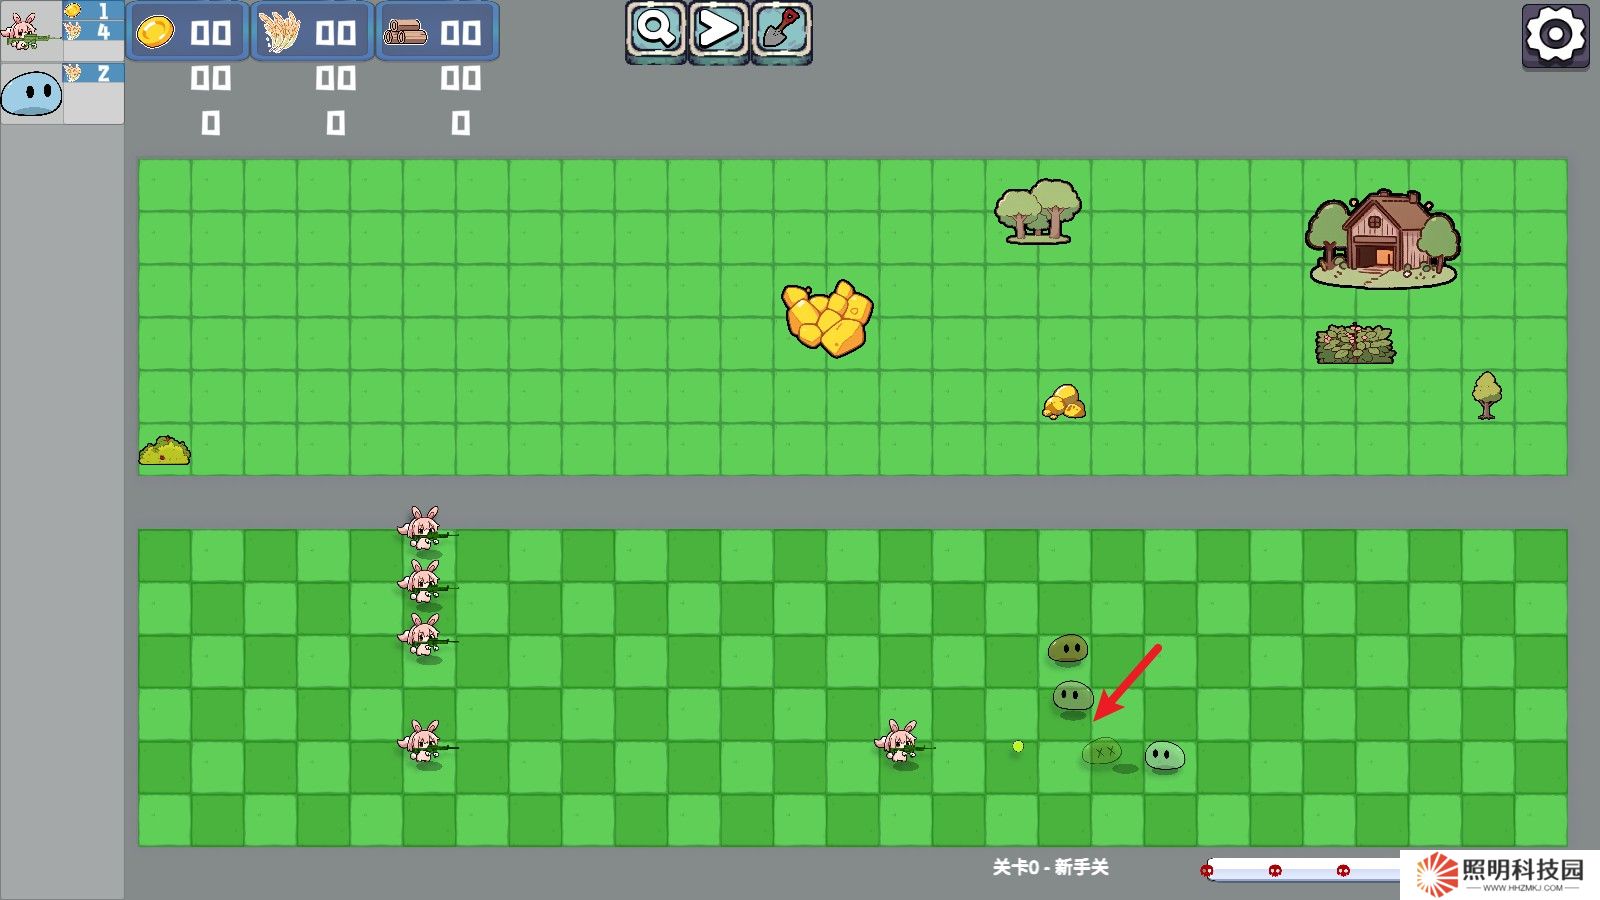
Task: Click the gold coin resource counter
Action: click(187, 32)
